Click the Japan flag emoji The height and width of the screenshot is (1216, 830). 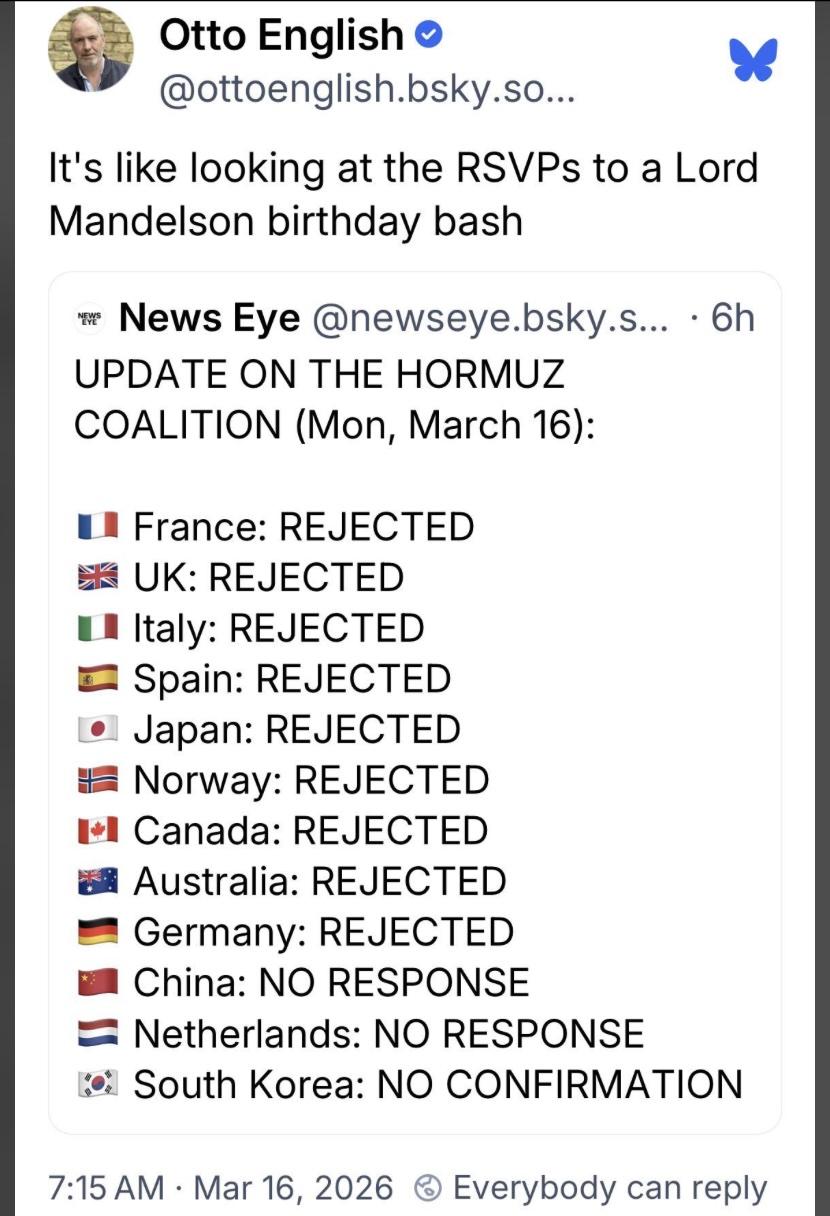click(98, 729)
